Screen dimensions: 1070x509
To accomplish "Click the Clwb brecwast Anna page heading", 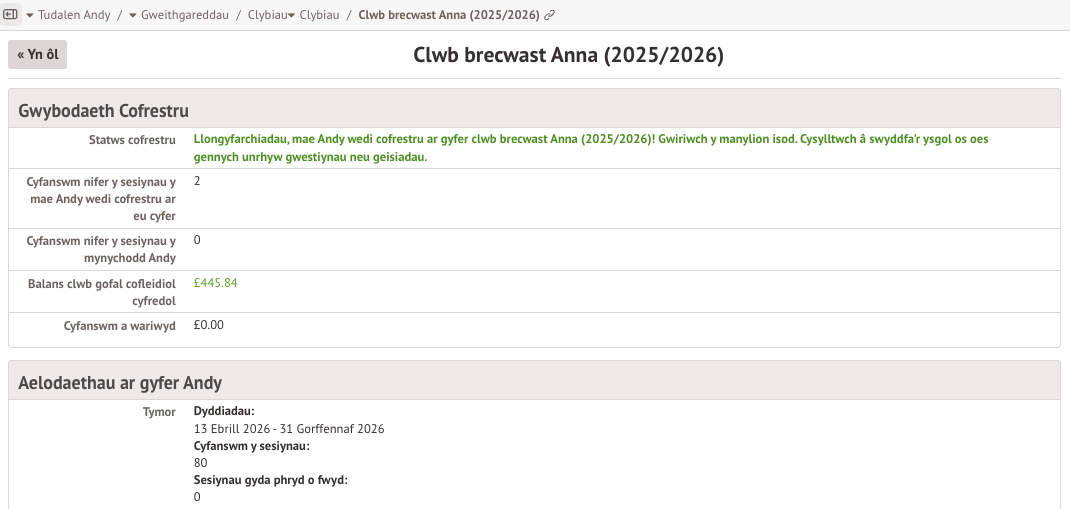I will point(568,55).
